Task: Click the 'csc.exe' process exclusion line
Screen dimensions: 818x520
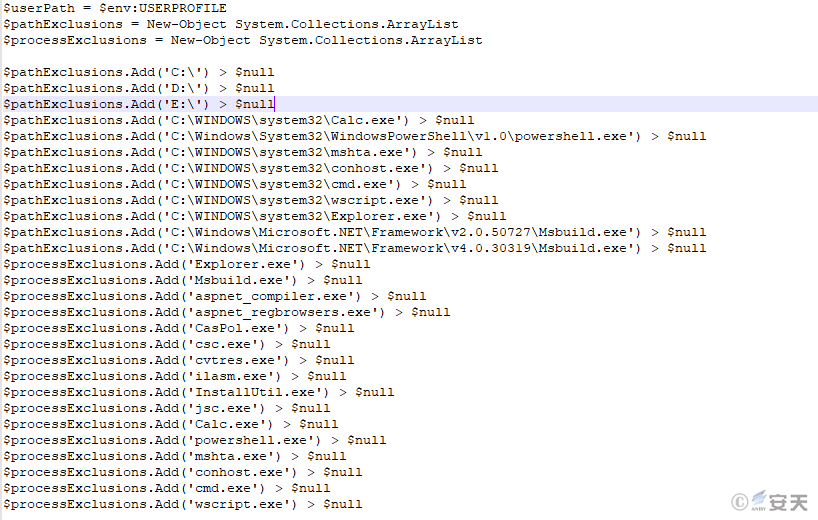Action: click(166, 344)
